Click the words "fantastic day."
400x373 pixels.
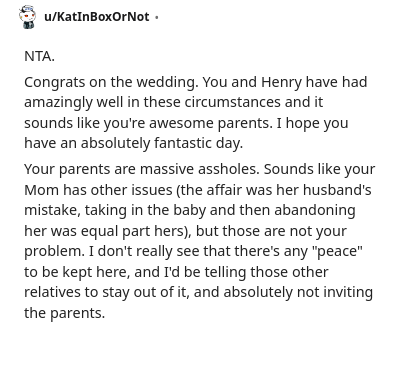(198, 143)
